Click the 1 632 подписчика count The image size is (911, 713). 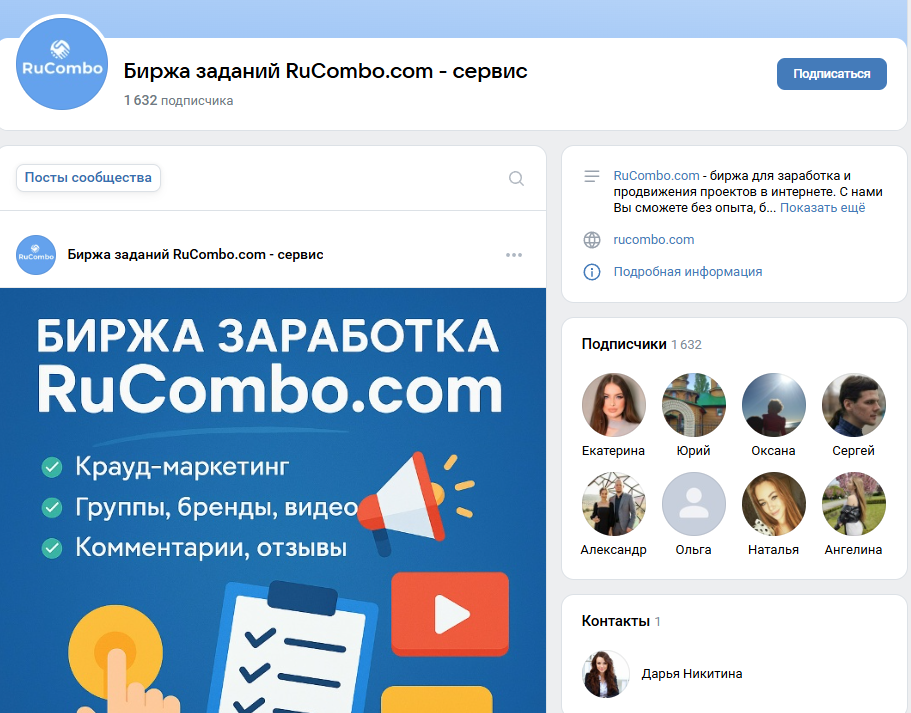(178, 101)
